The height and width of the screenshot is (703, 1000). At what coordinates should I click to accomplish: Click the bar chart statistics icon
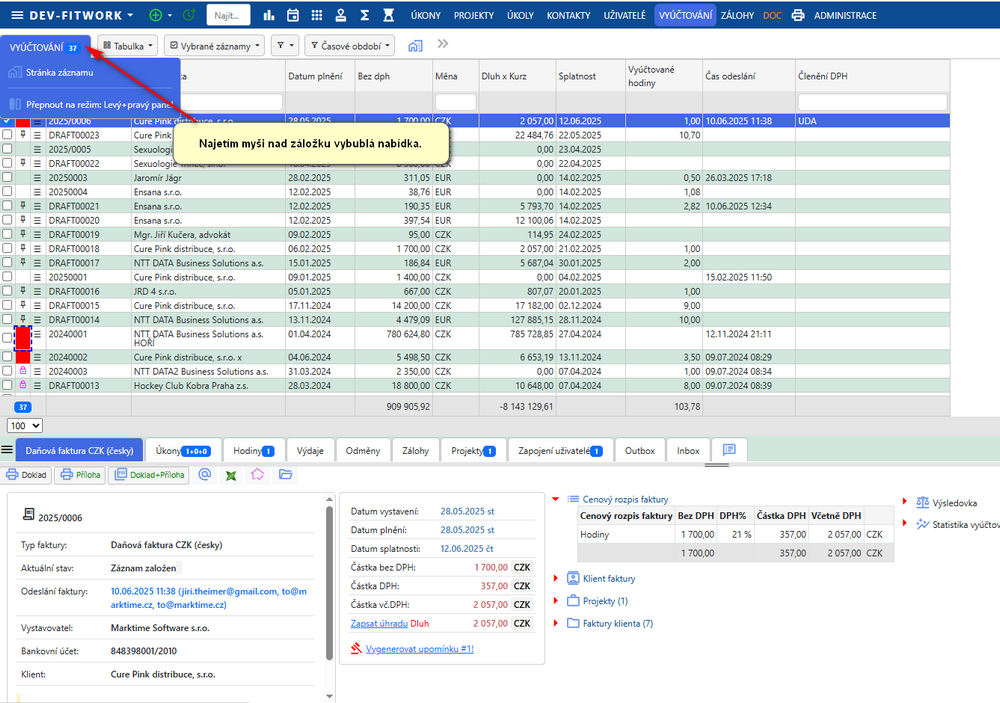click(269, 16)
